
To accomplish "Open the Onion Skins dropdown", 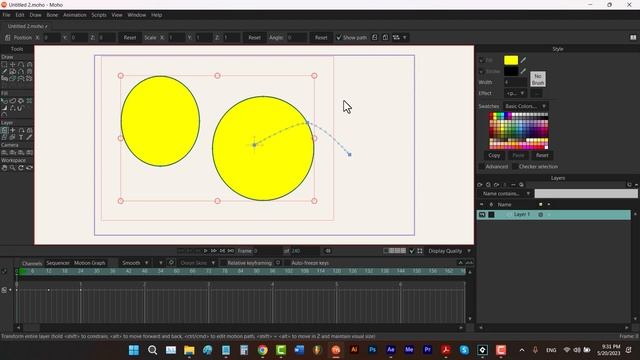I will point(197,263).
